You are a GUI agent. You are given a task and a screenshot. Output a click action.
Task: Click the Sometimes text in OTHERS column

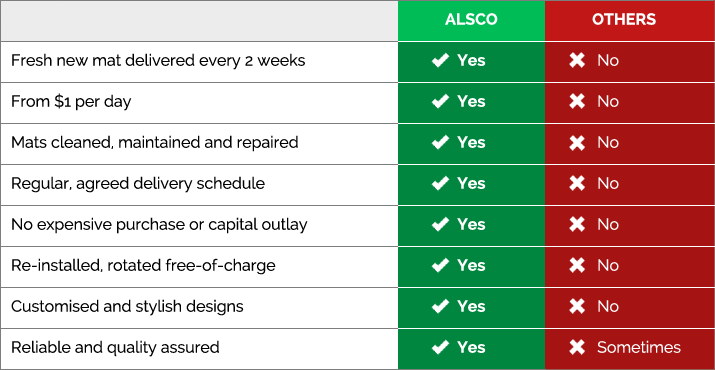639,348
